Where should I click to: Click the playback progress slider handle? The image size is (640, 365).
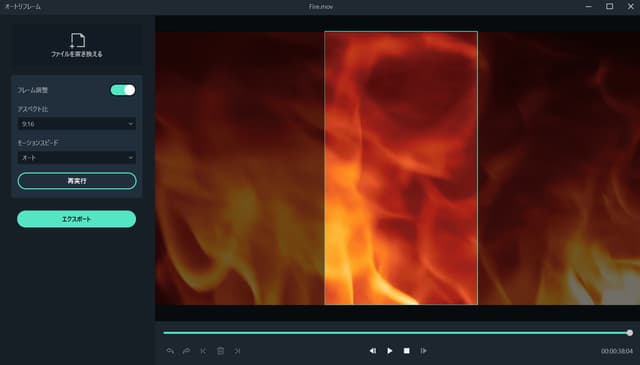(630, 333)
